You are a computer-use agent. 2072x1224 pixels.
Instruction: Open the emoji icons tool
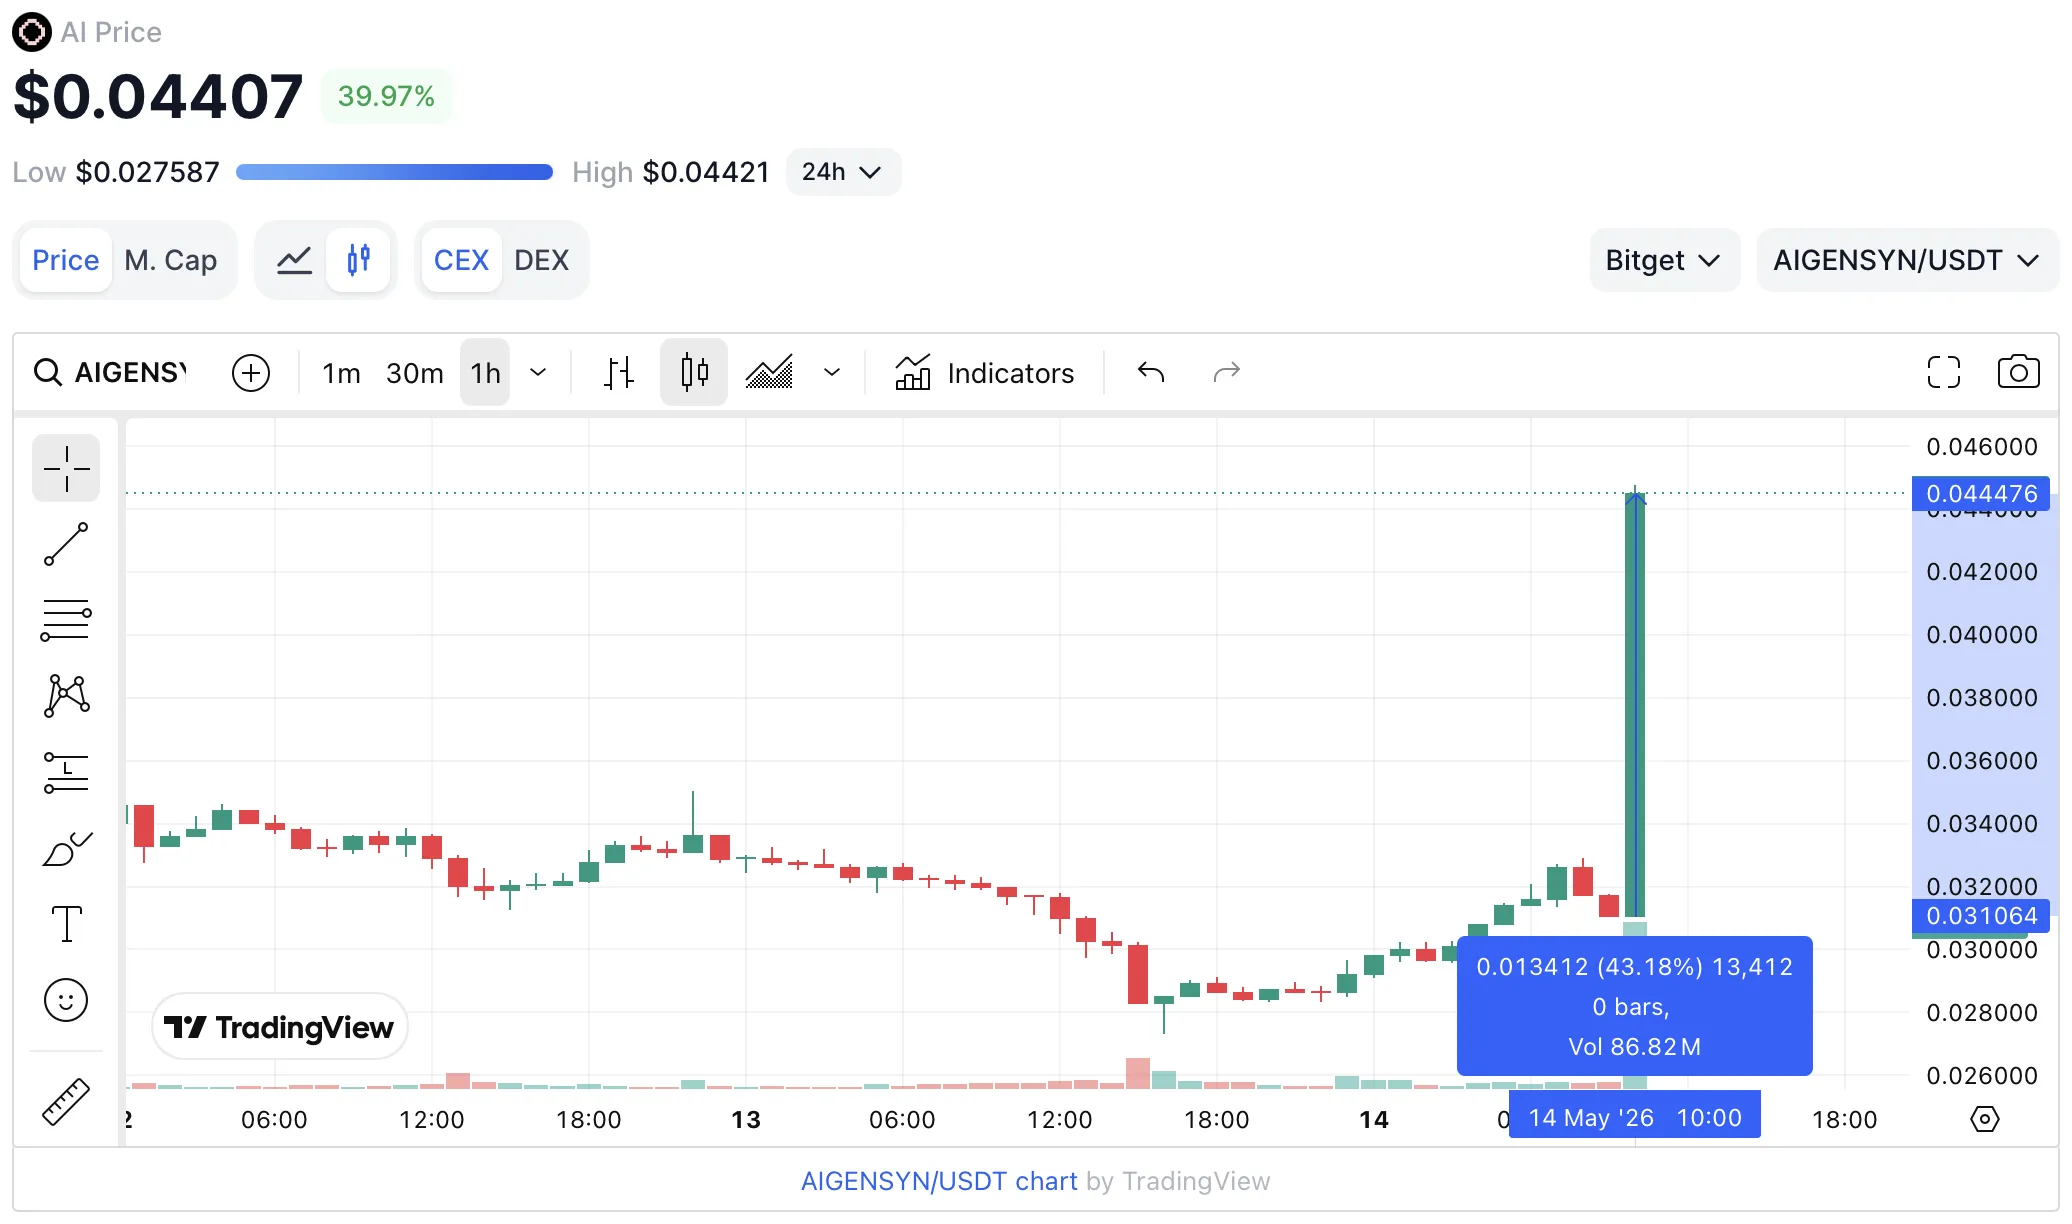[x=66, y=1000]
